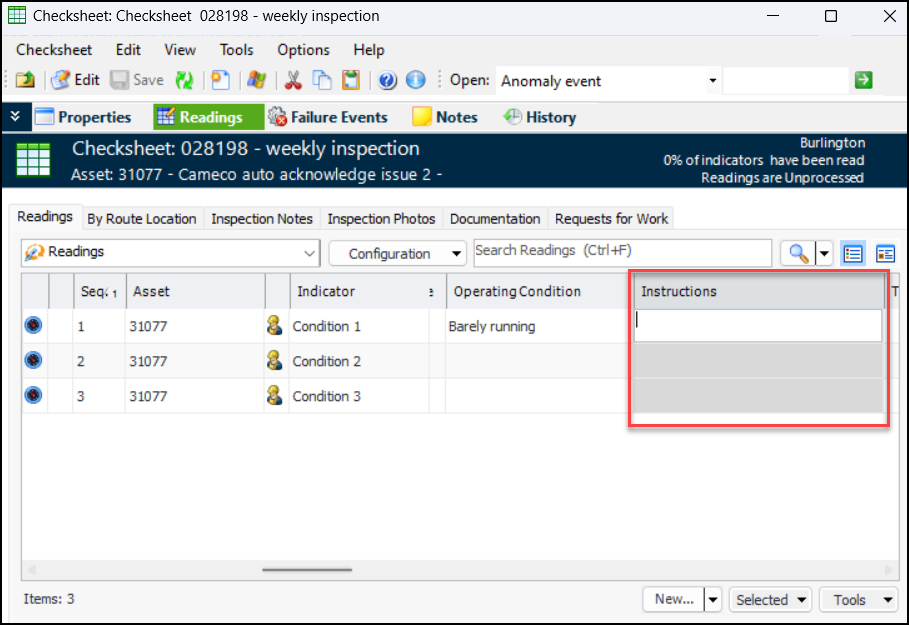The width and height of the screenshot is (909, 625).
Task: Switch to the Inspection Photos tab
Action: tap(381, 219)
